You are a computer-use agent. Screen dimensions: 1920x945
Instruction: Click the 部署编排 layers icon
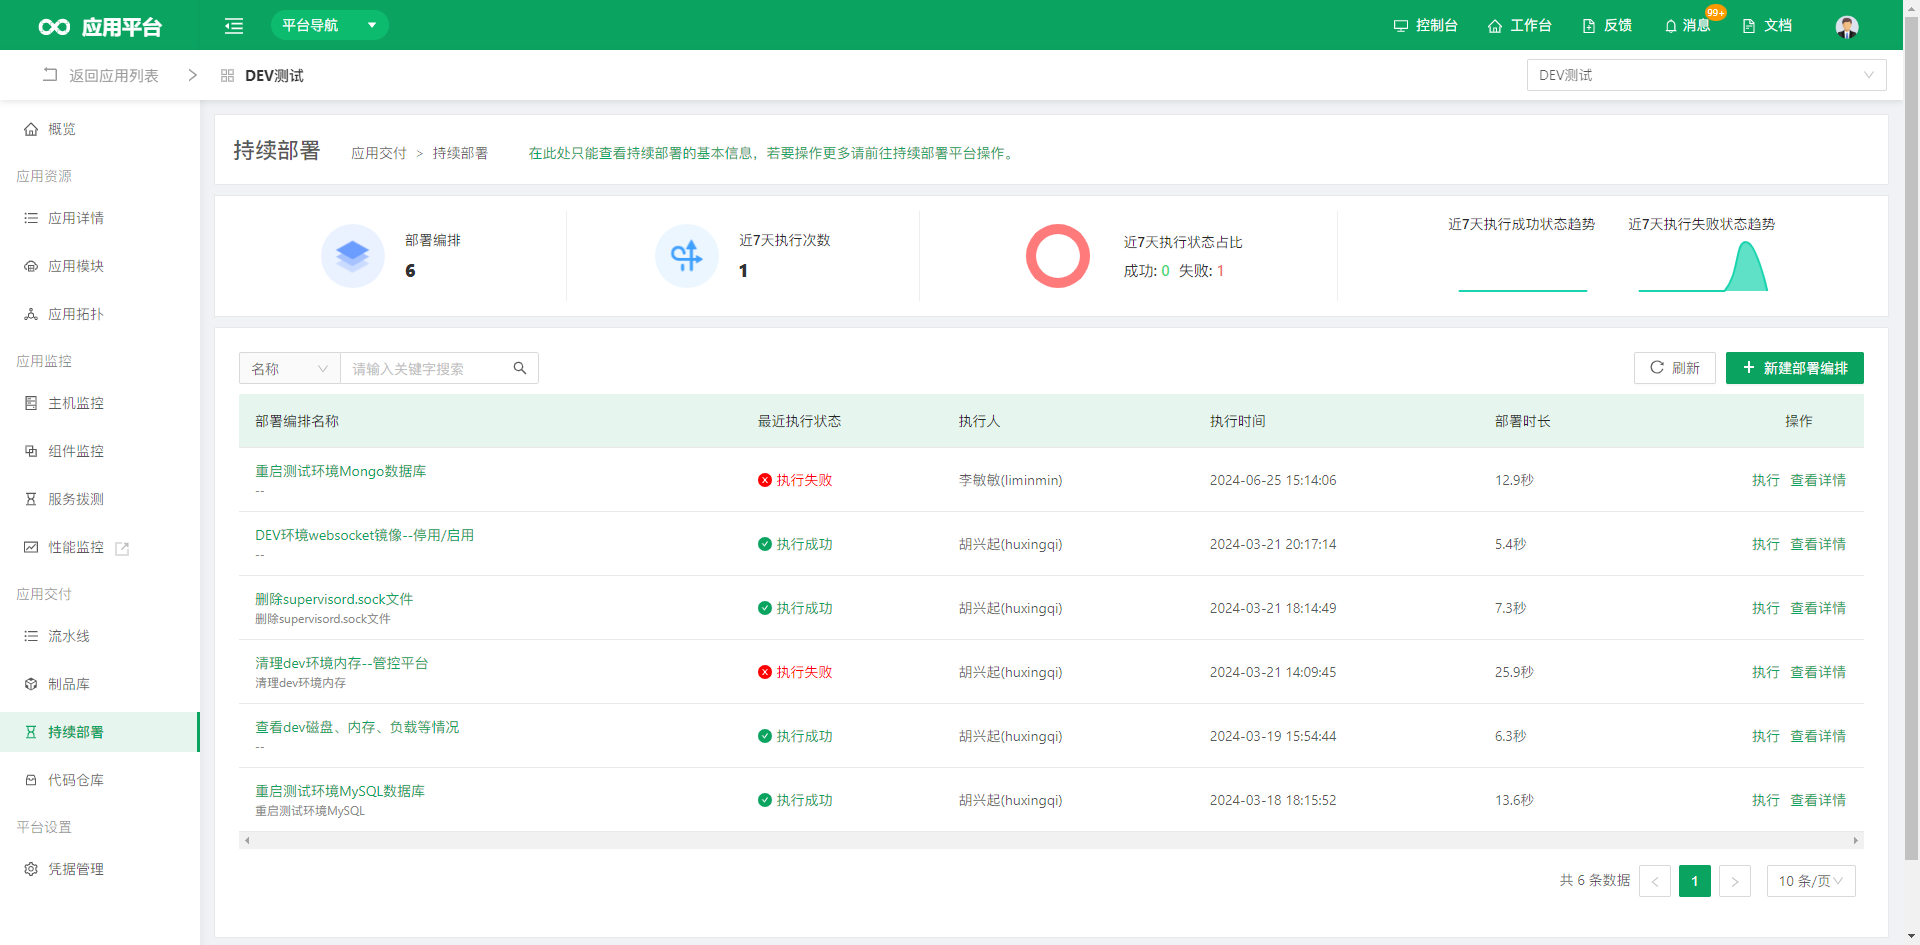pyautogui.click(x=352, y=256)
